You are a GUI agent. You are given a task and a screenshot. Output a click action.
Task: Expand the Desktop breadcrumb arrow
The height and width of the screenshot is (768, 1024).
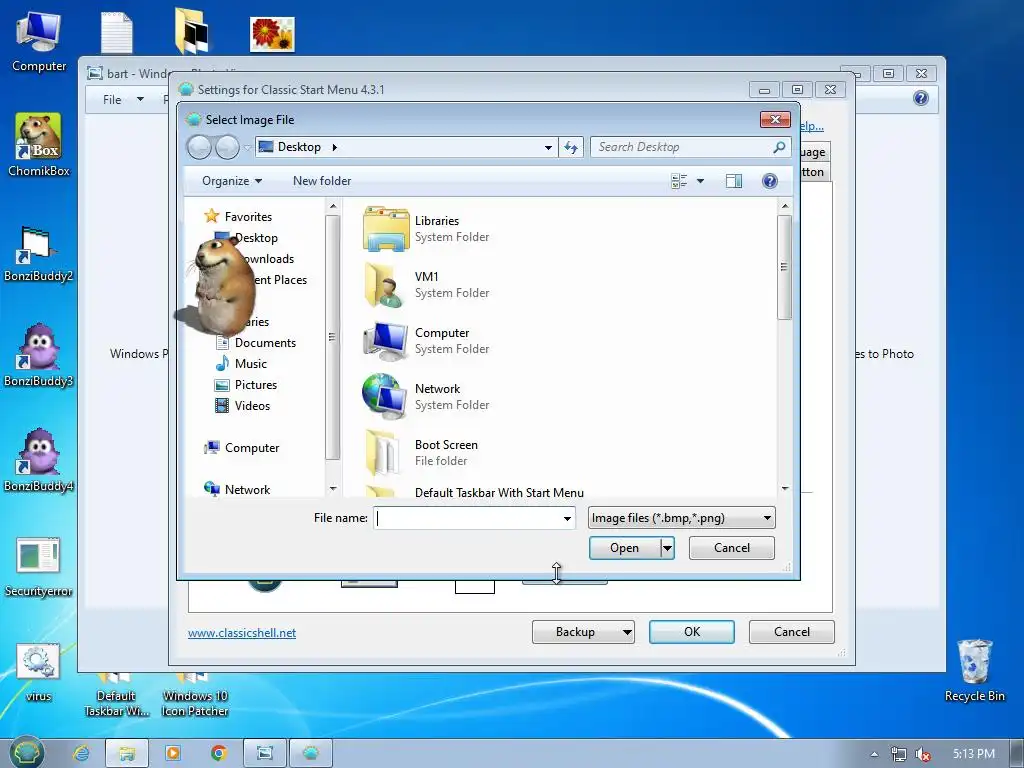[x=334, y=148]
